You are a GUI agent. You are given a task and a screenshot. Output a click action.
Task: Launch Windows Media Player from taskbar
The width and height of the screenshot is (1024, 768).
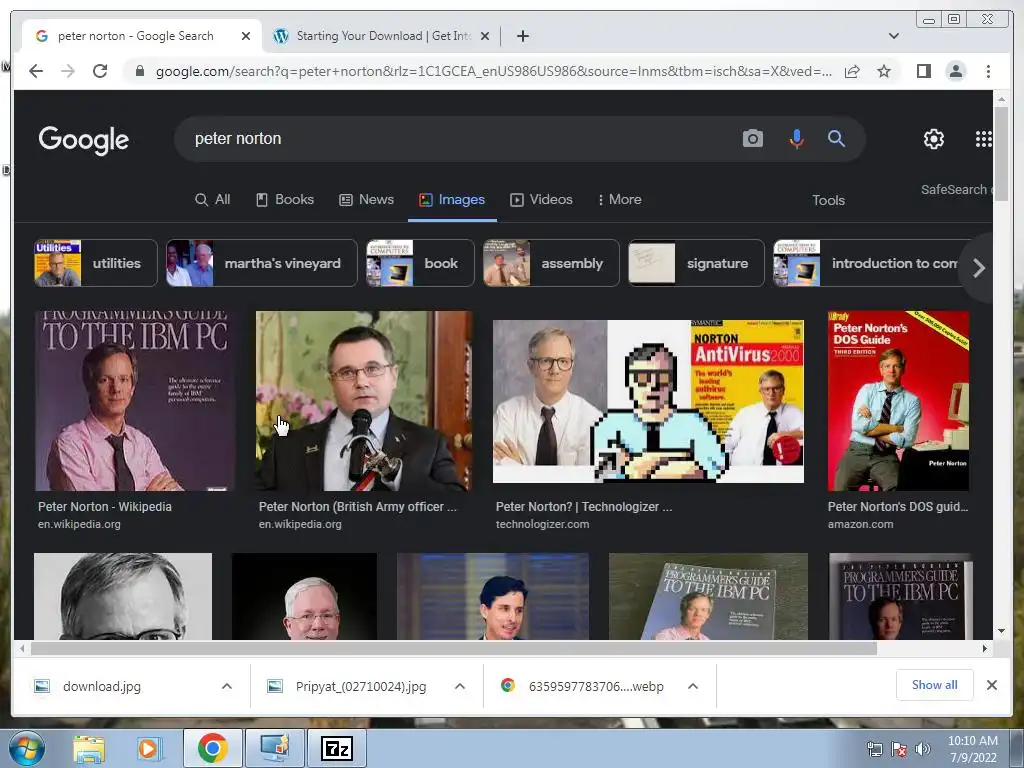[149, 748]
